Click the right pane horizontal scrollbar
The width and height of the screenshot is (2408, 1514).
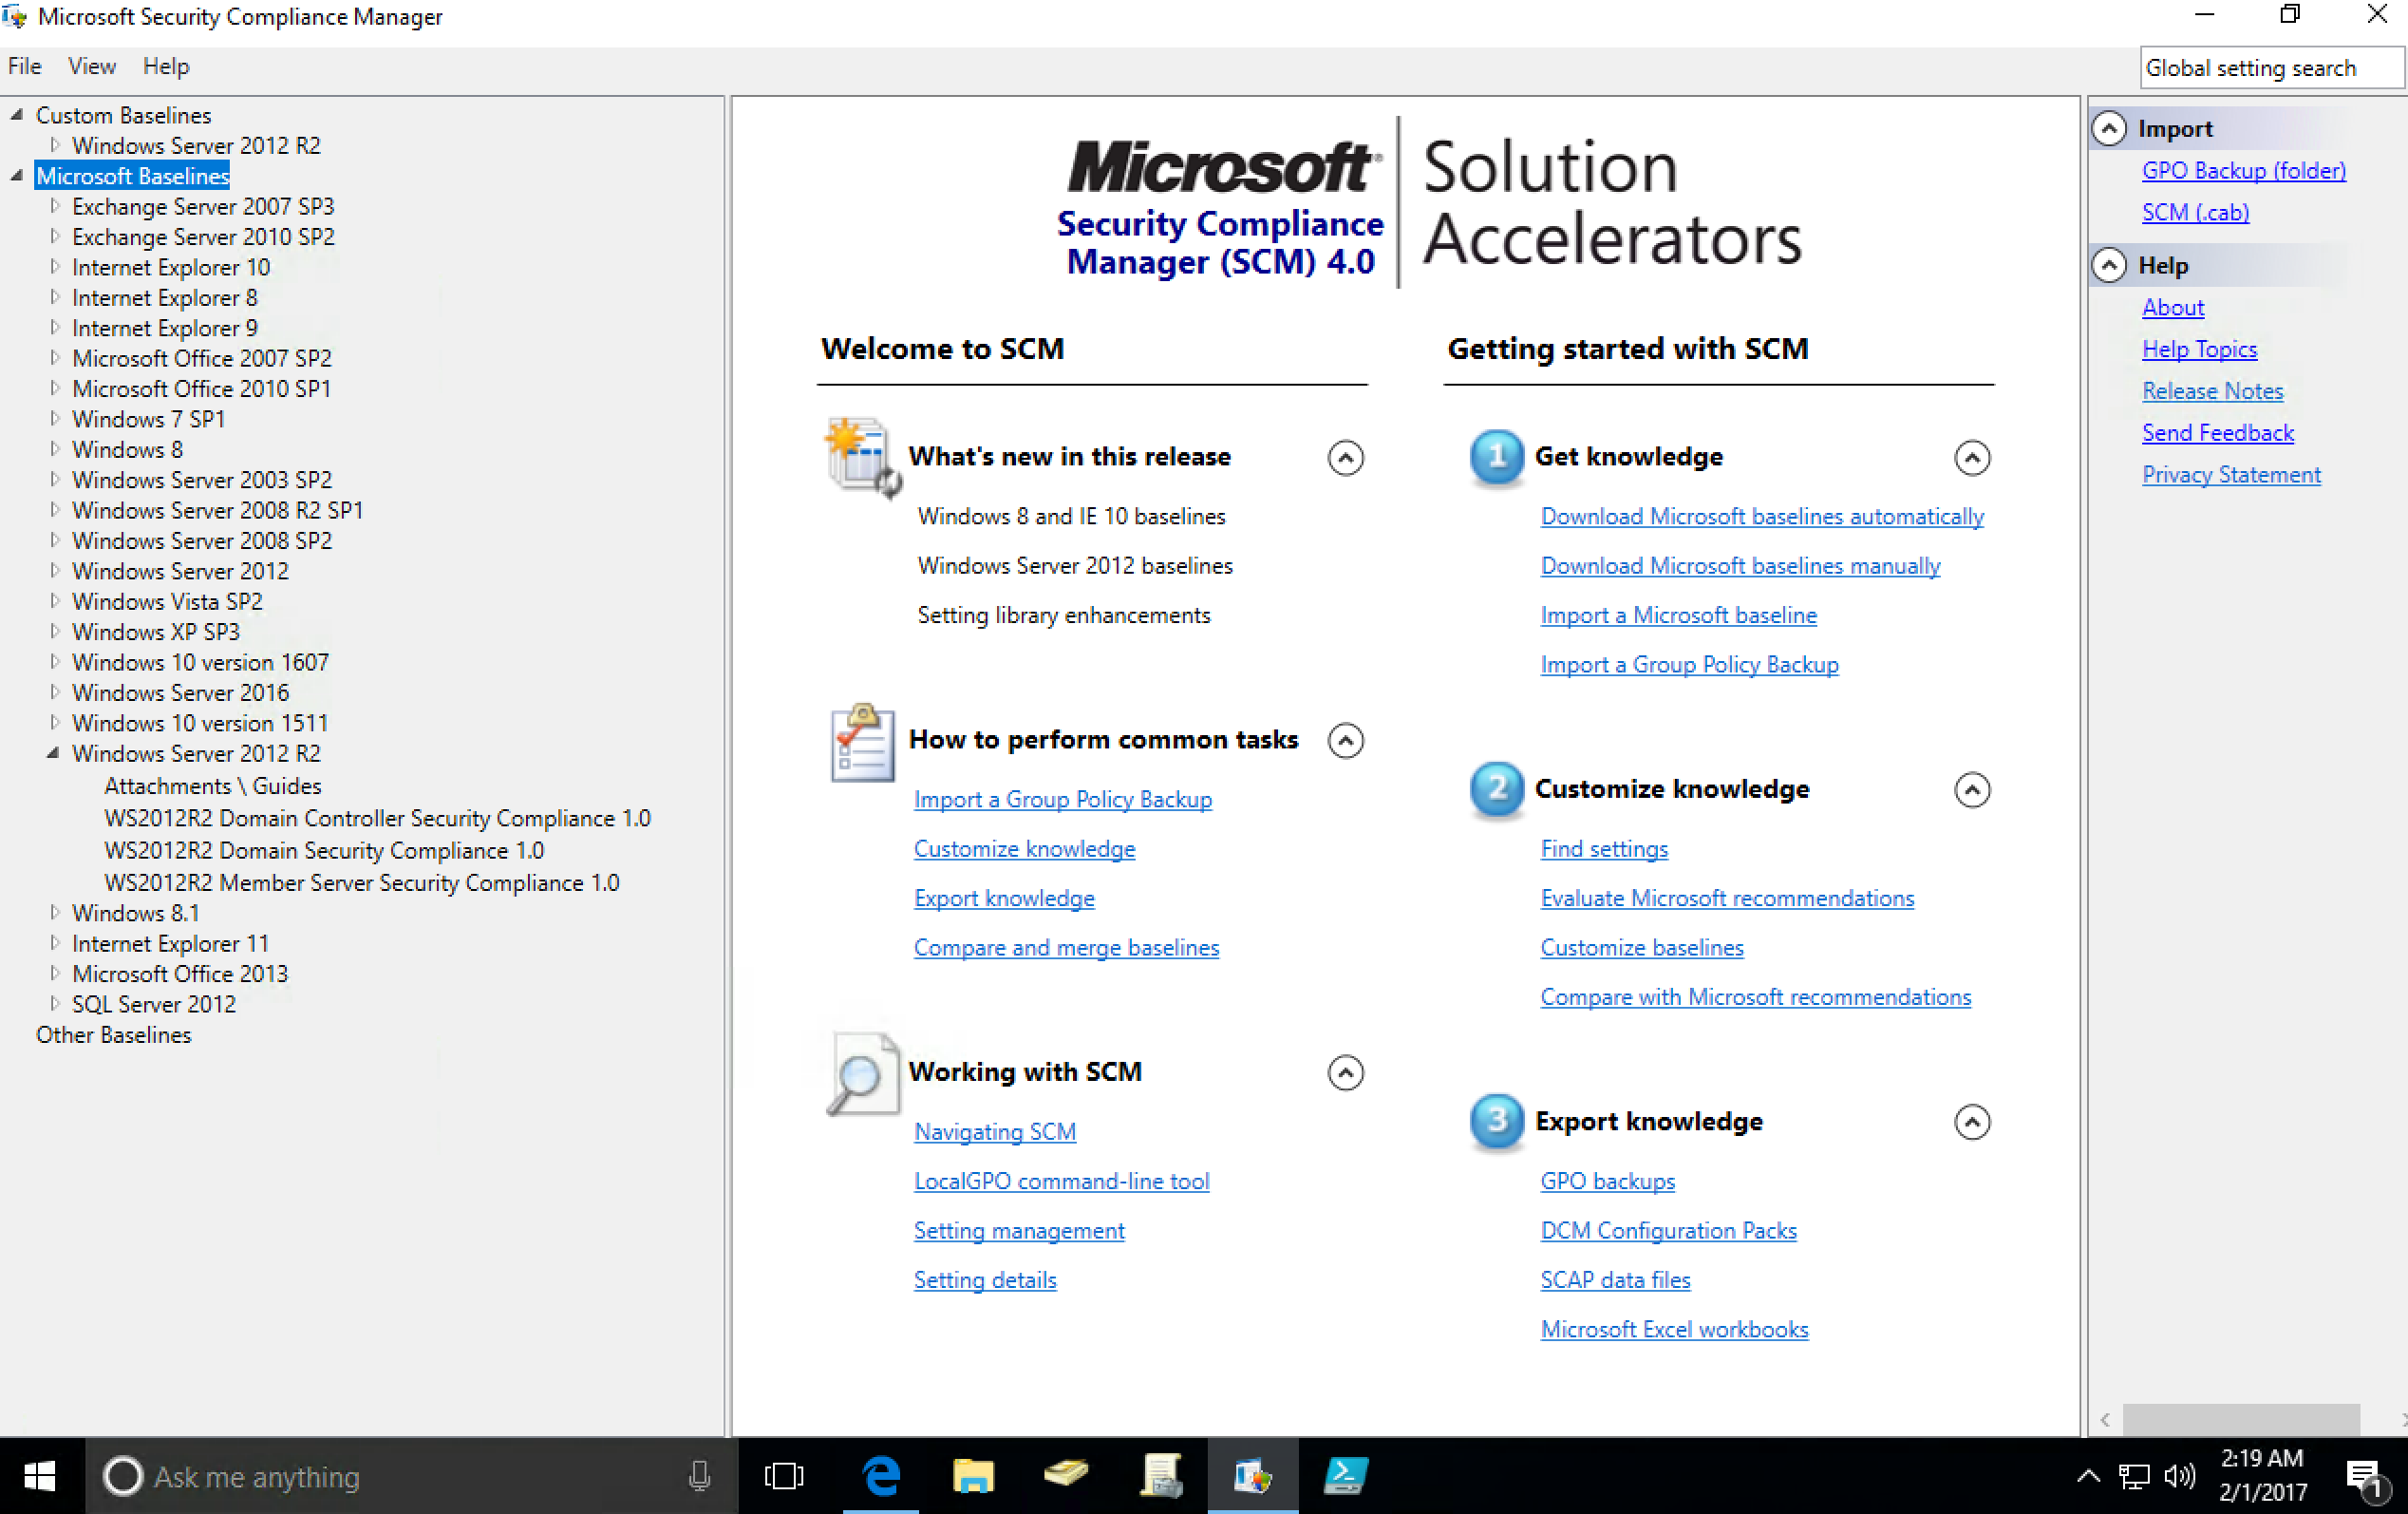pos(2242,1419)
